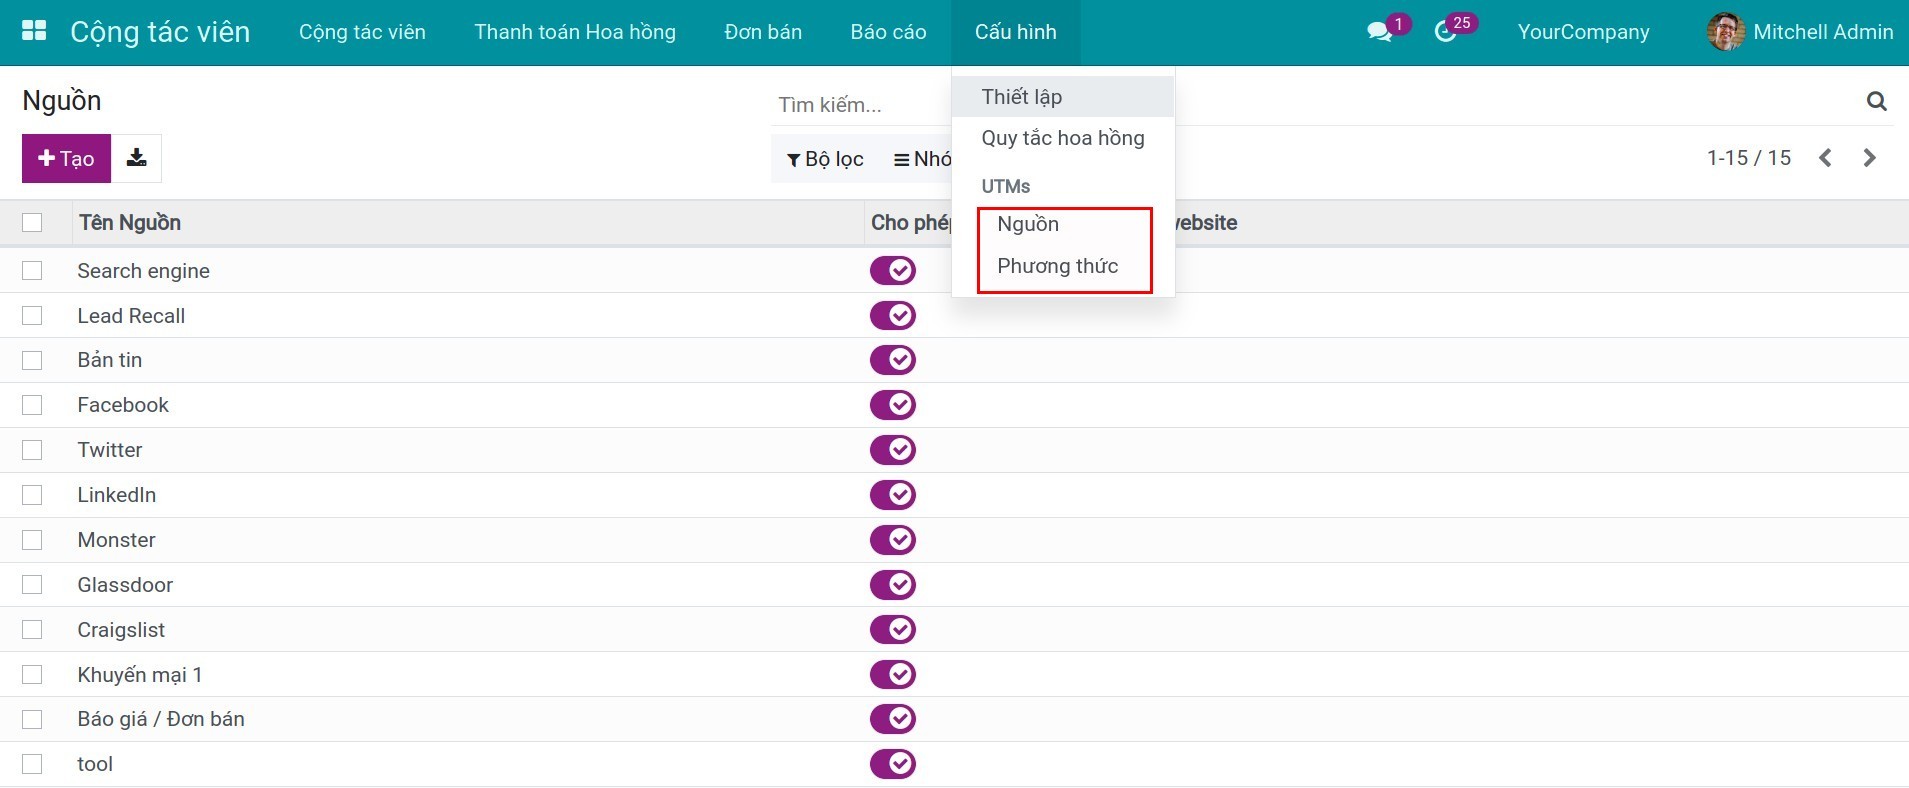This screenshot has height=788, width=1909.
Task: Select Phương thức in the UTMs menu
Action: tap(1057, 266)
